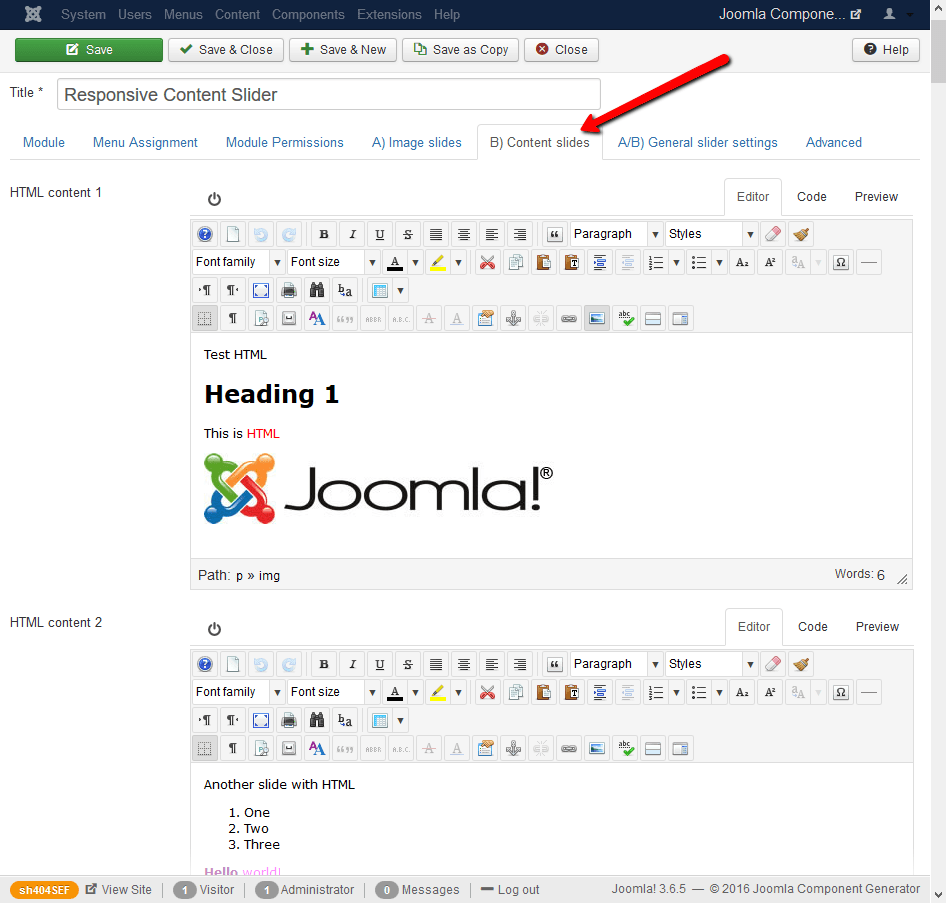Toggle show paragraph marks in HTML content 2
Image resolution: width=946 pixels, height=903 pixels.
tap(233, 749)
